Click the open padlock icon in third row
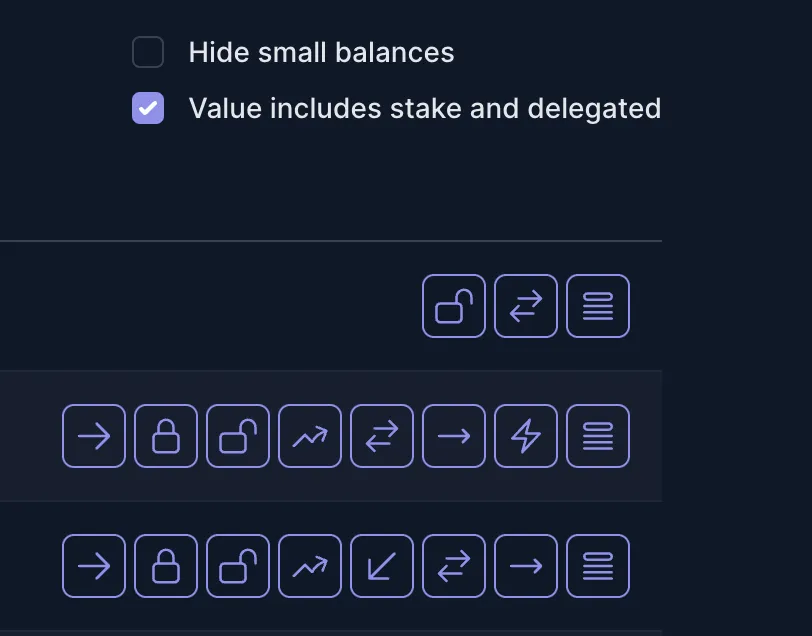 point(238,566)
